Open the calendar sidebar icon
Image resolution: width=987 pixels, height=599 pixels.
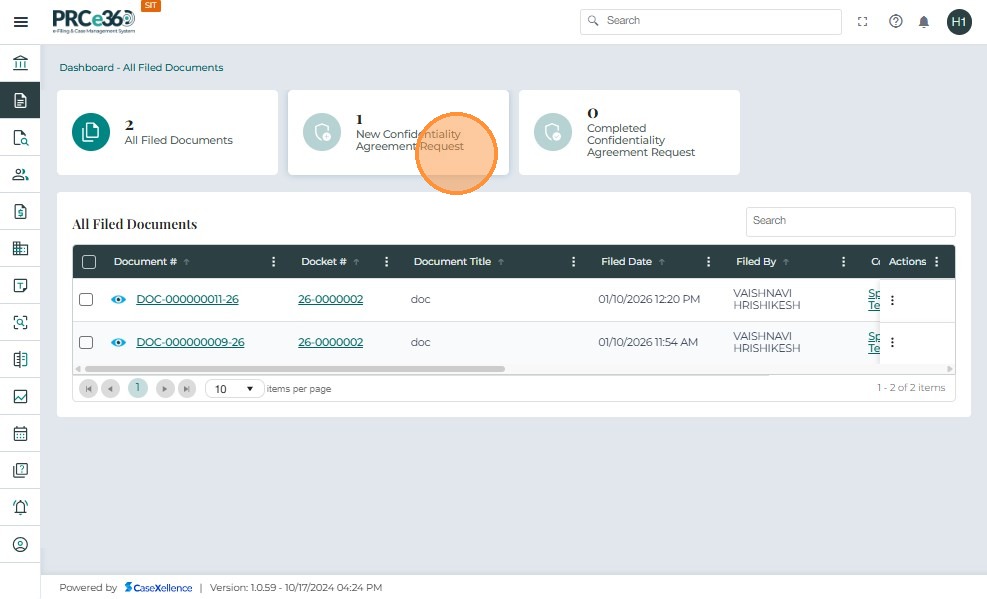coord(20,434)
